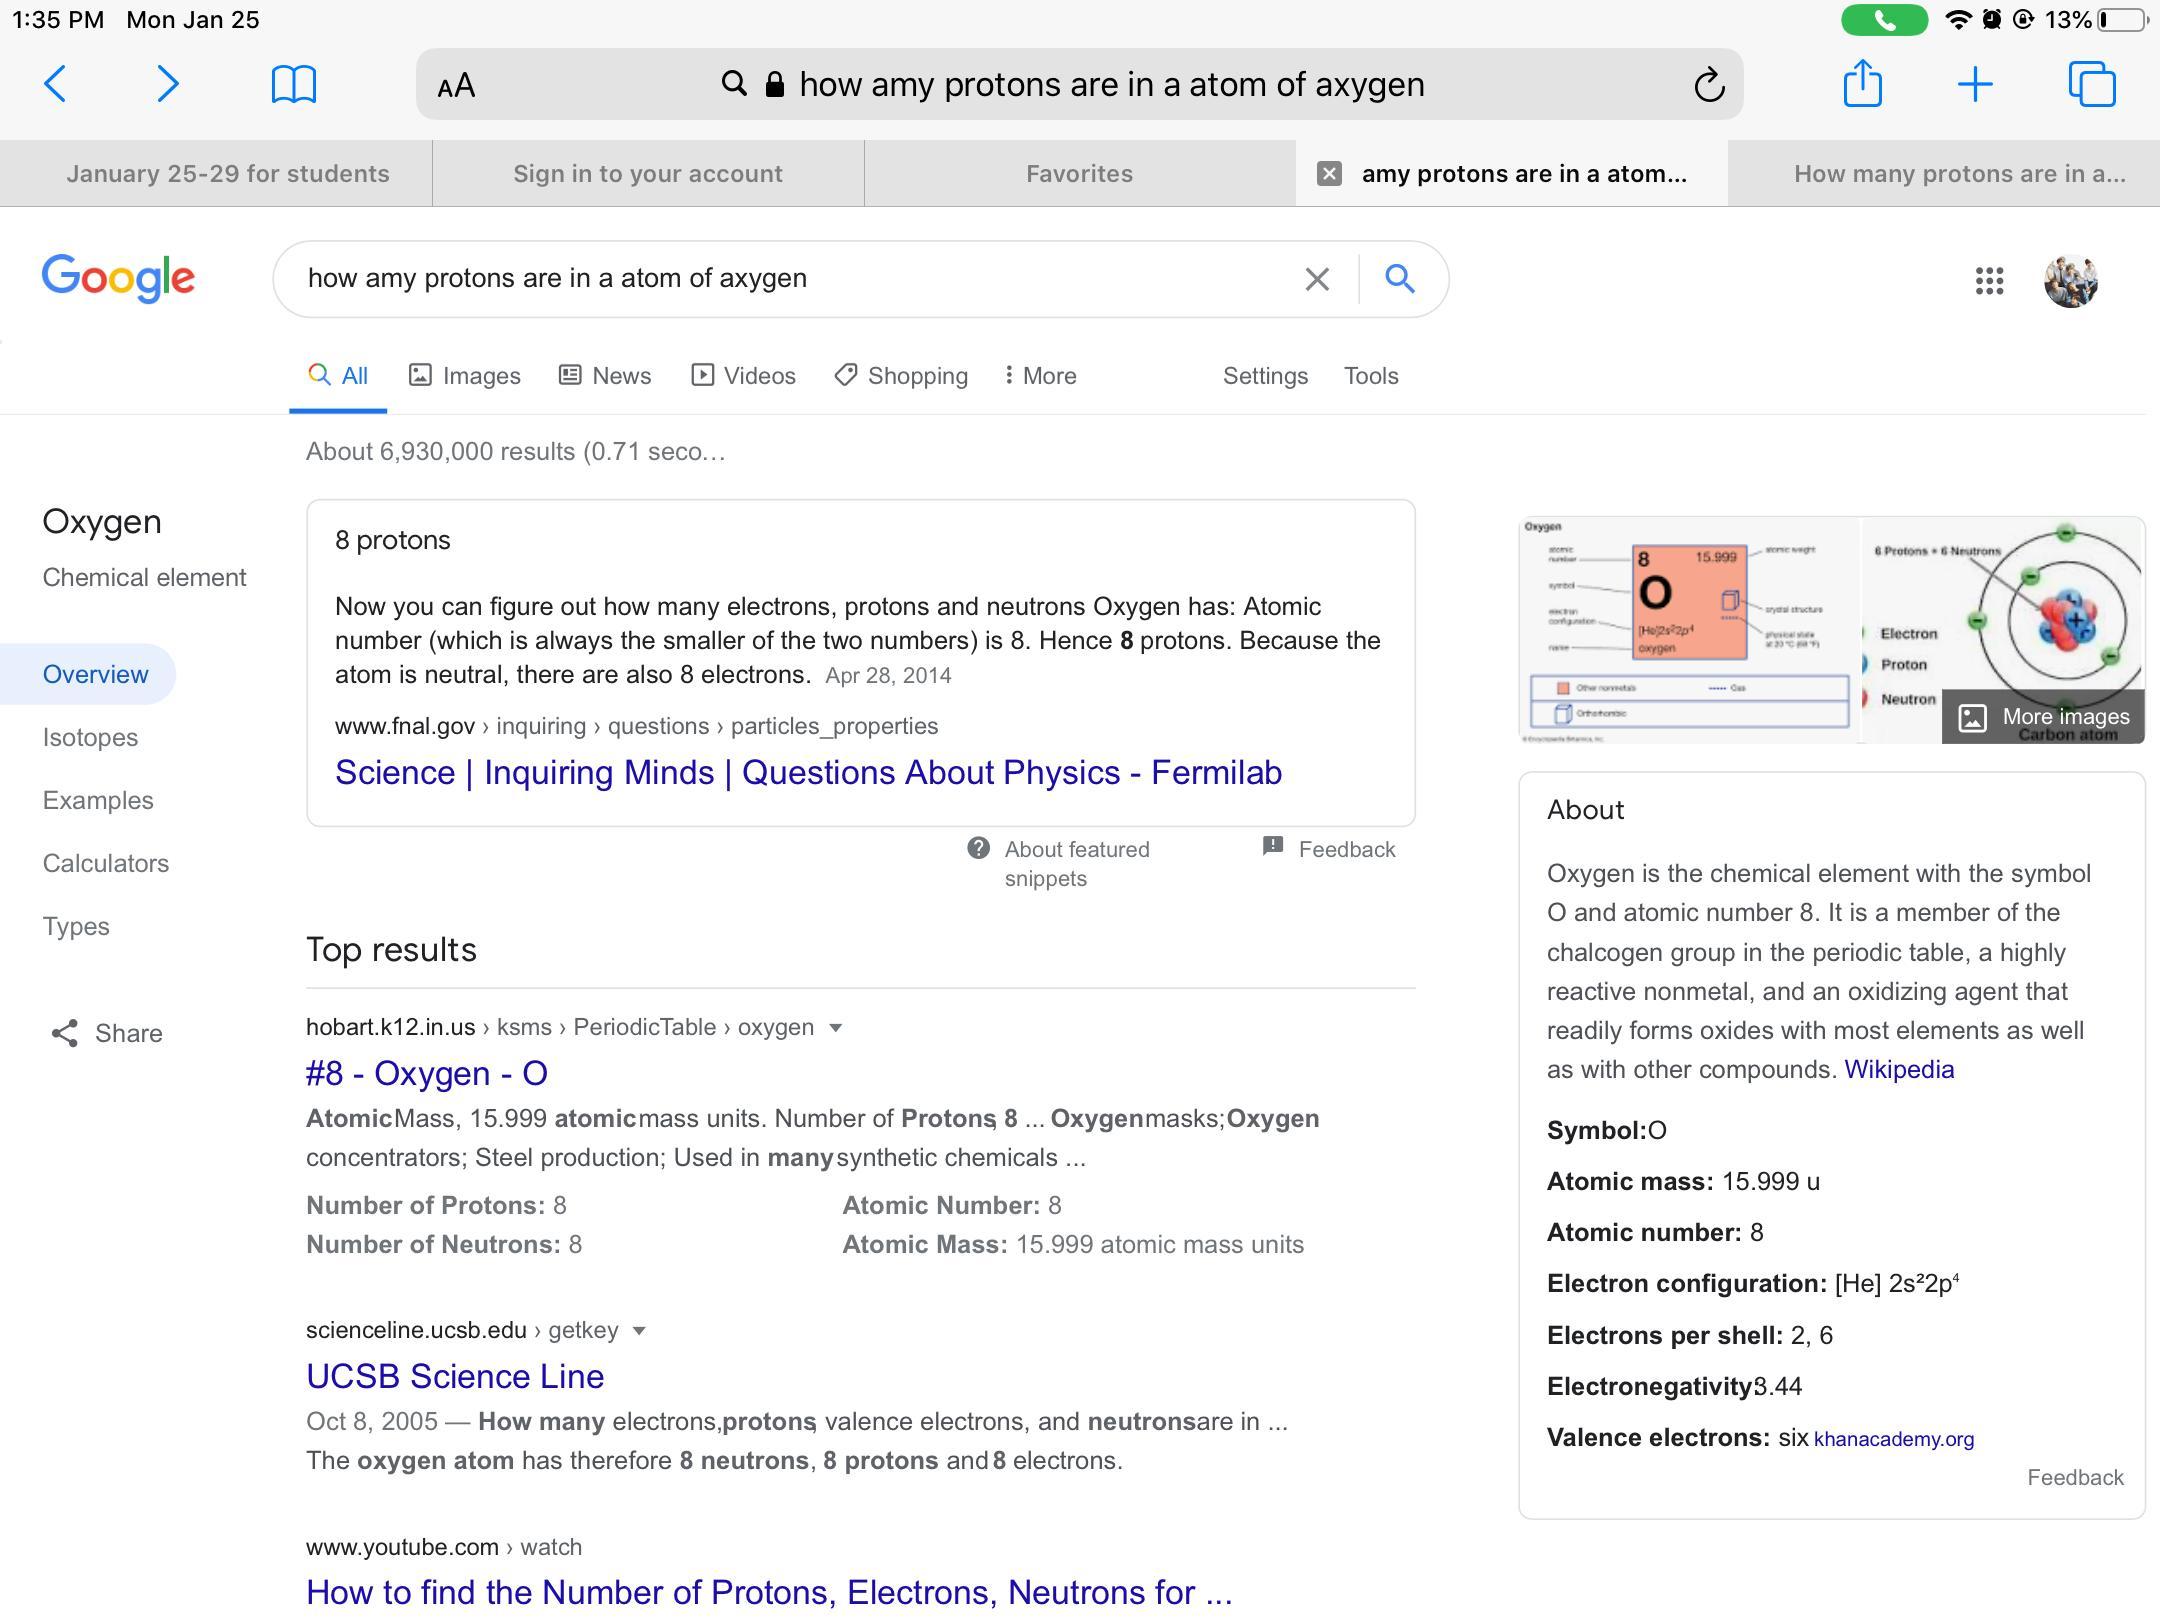Switch to Images results tab
Viewport: 2160px width, 1620px height.
click(x=465, y=376)
